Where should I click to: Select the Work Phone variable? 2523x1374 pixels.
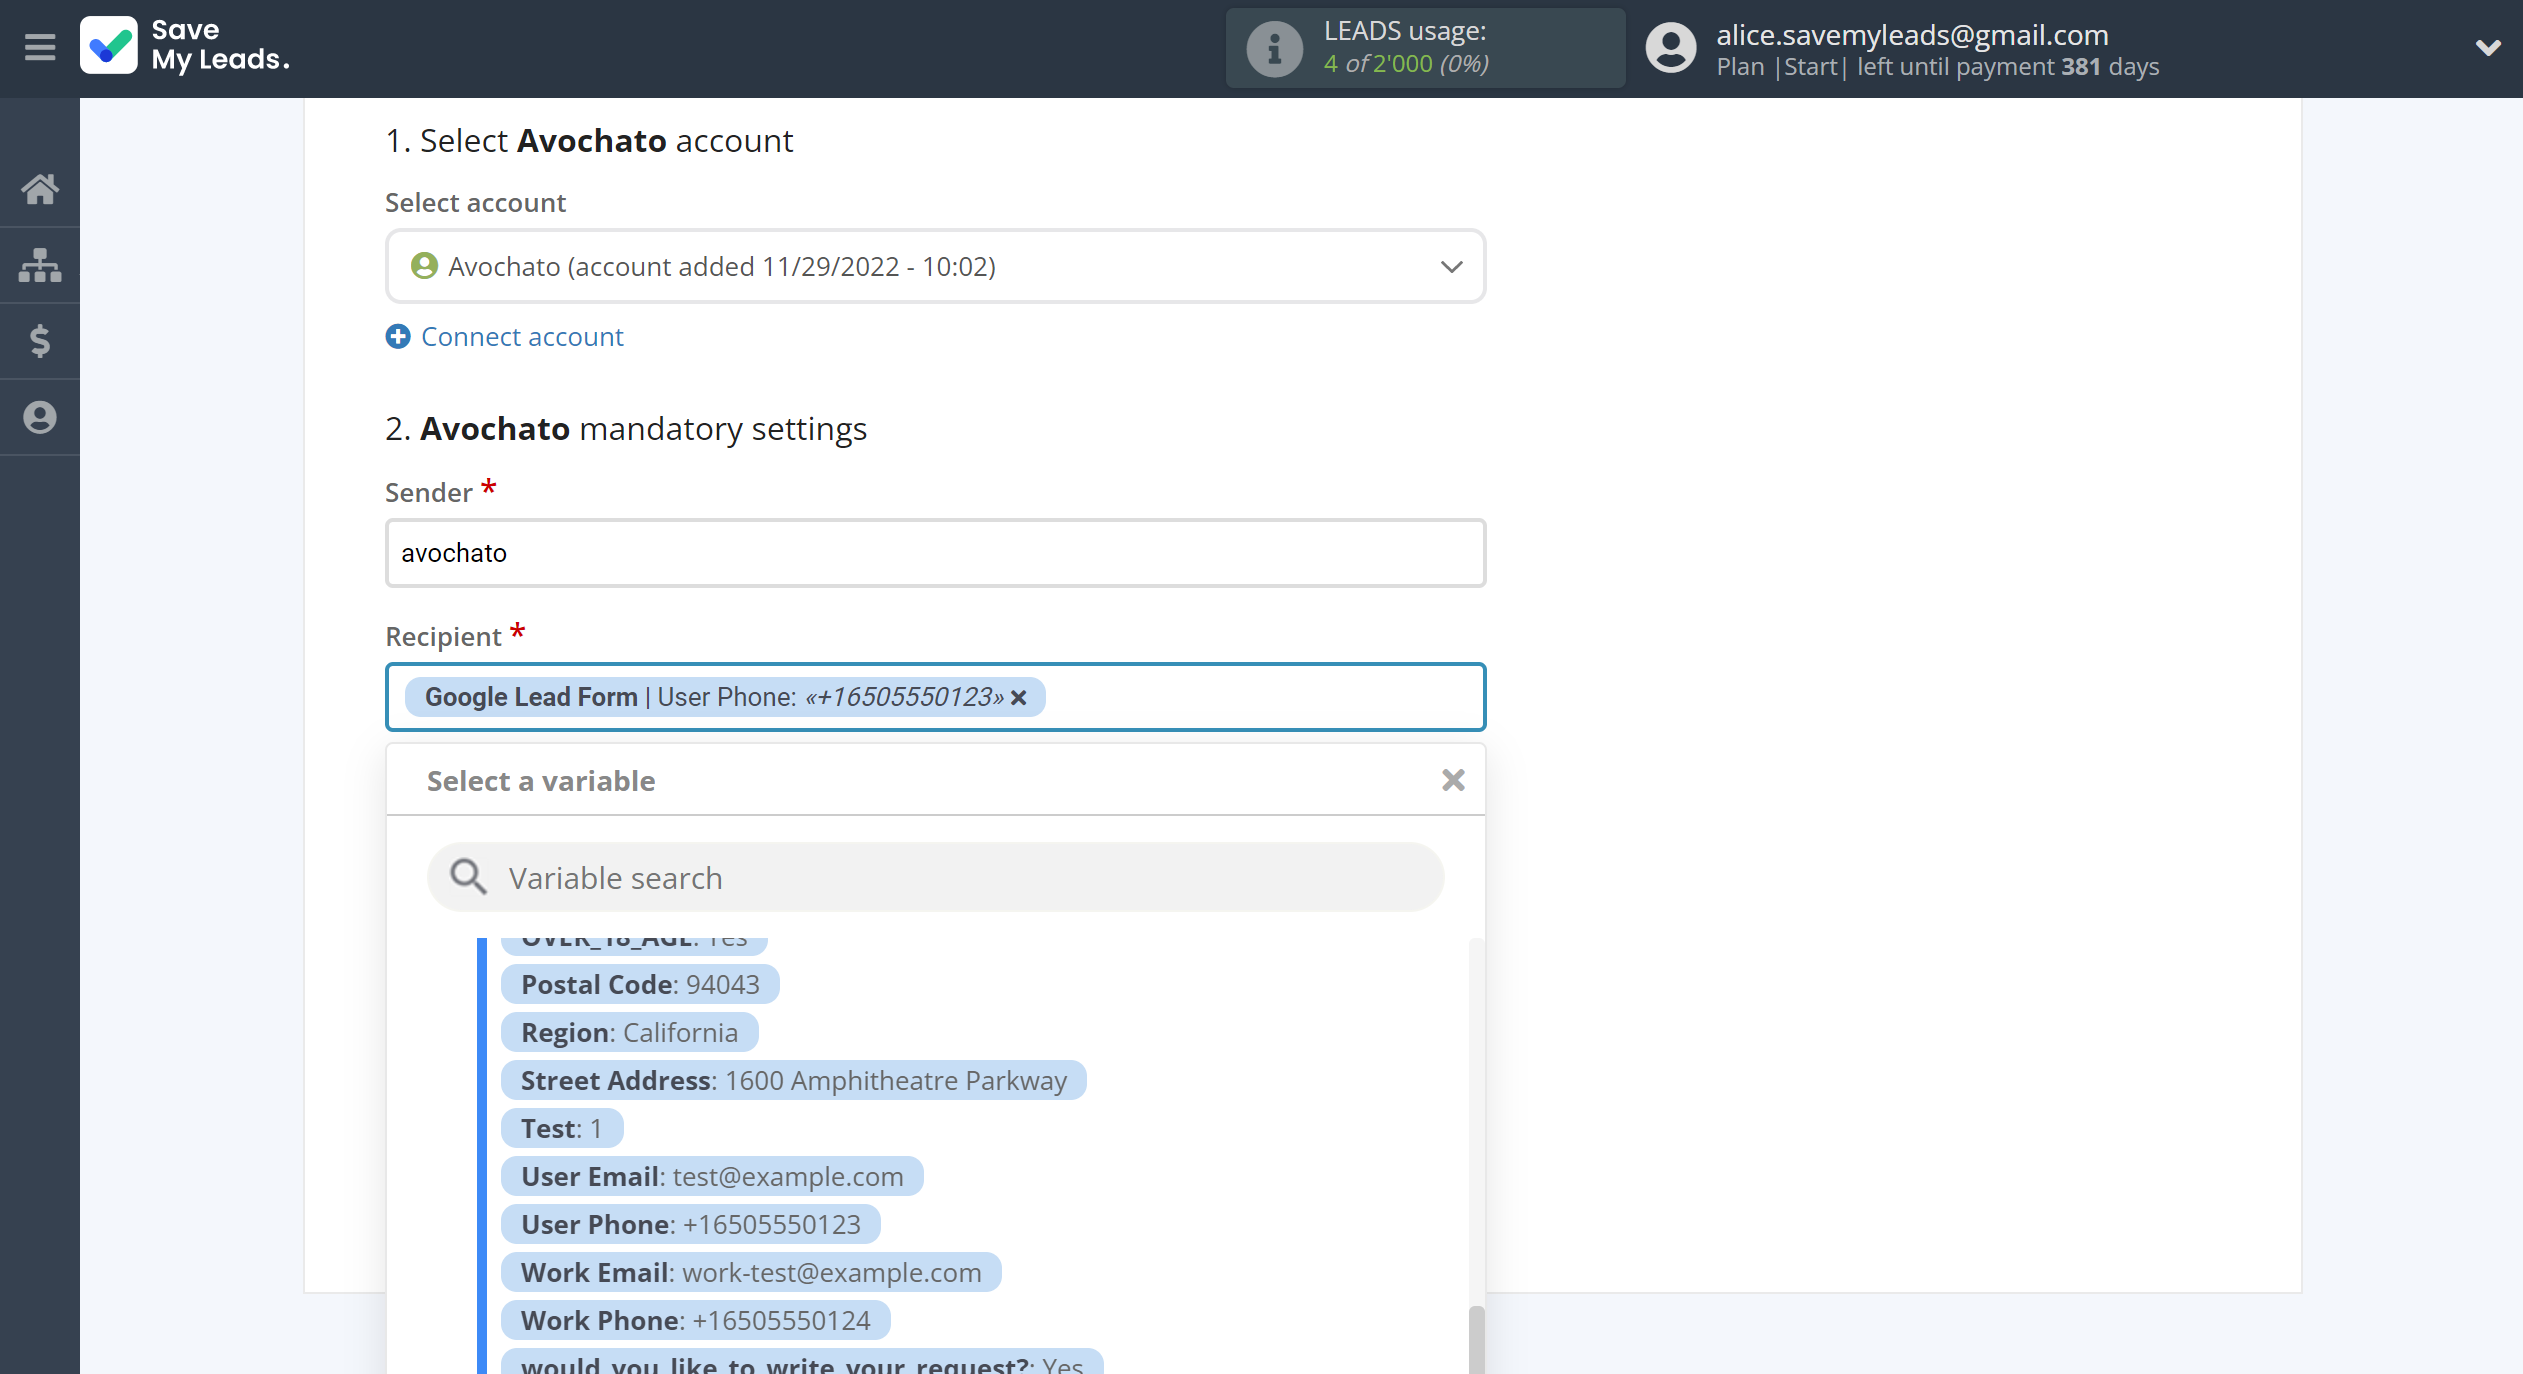point(696,1321)
